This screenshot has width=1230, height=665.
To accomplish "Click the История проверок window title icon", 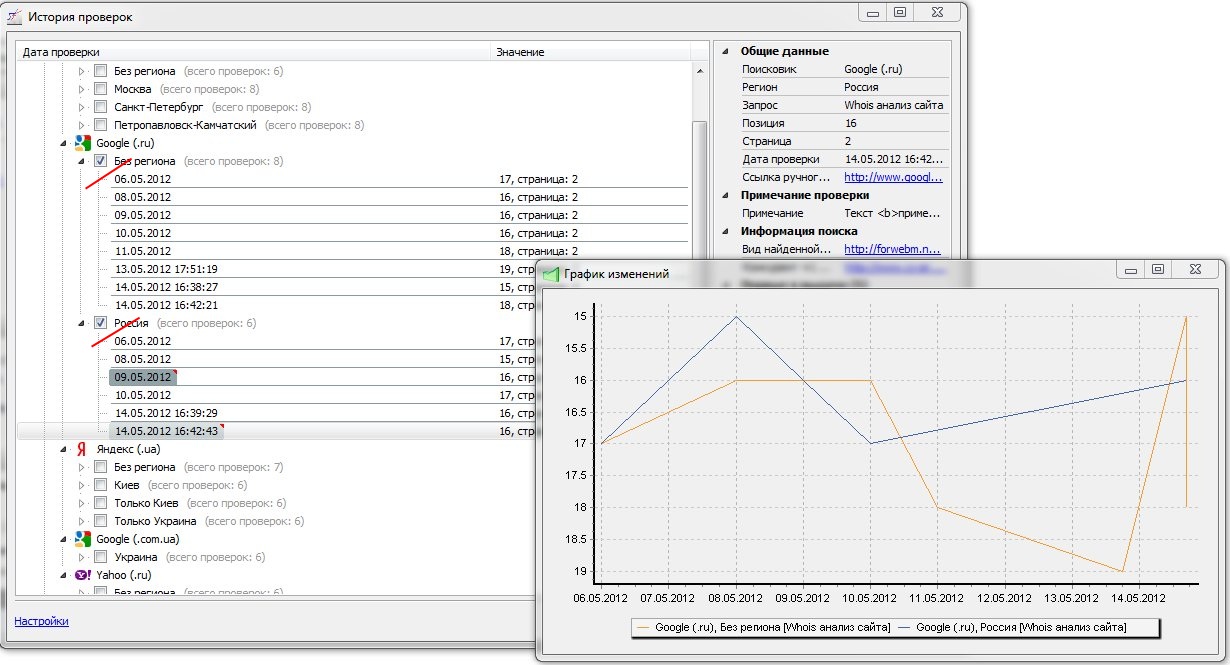I will 15,17.
